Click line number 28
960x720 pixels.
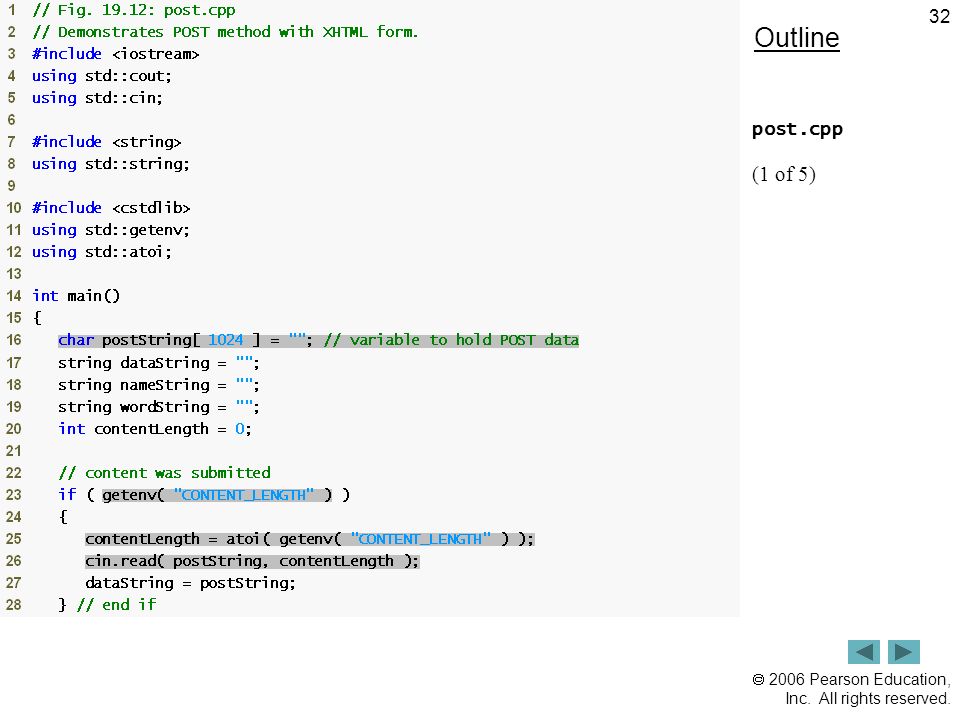click(x=13, y=605)
